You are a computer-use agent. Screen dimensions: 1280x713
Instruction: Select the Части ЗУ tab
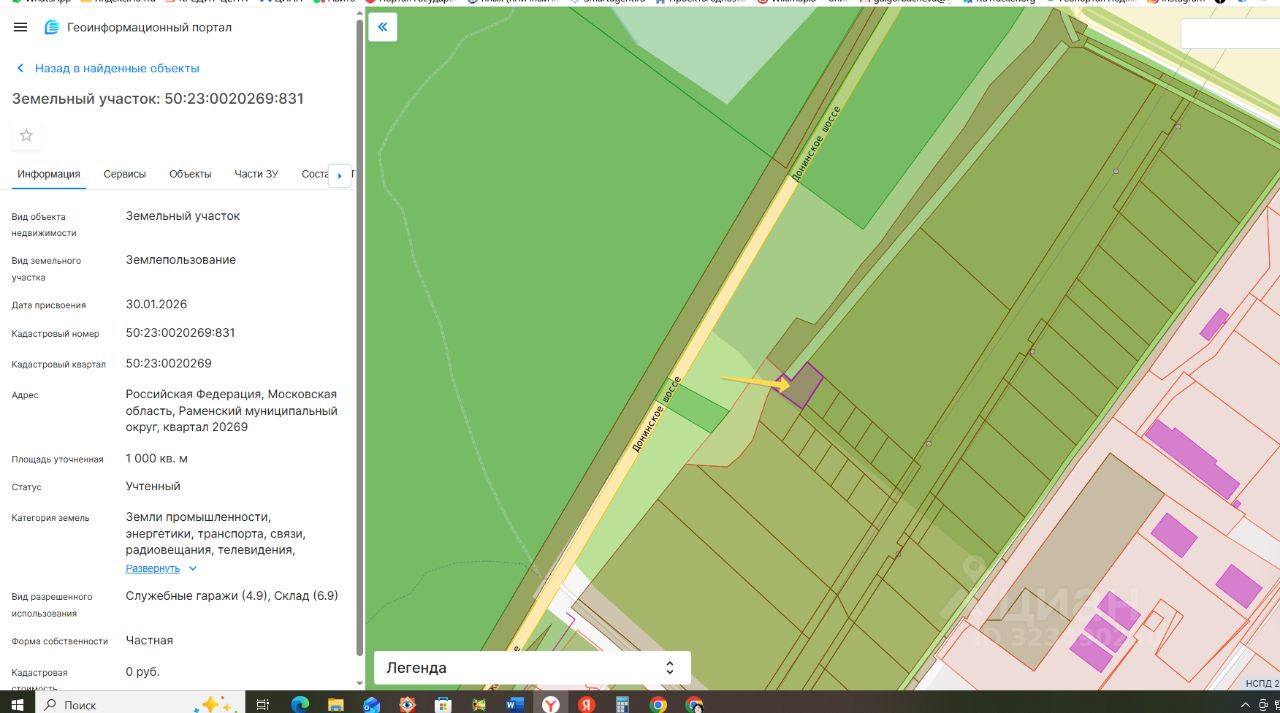[256, 174]
